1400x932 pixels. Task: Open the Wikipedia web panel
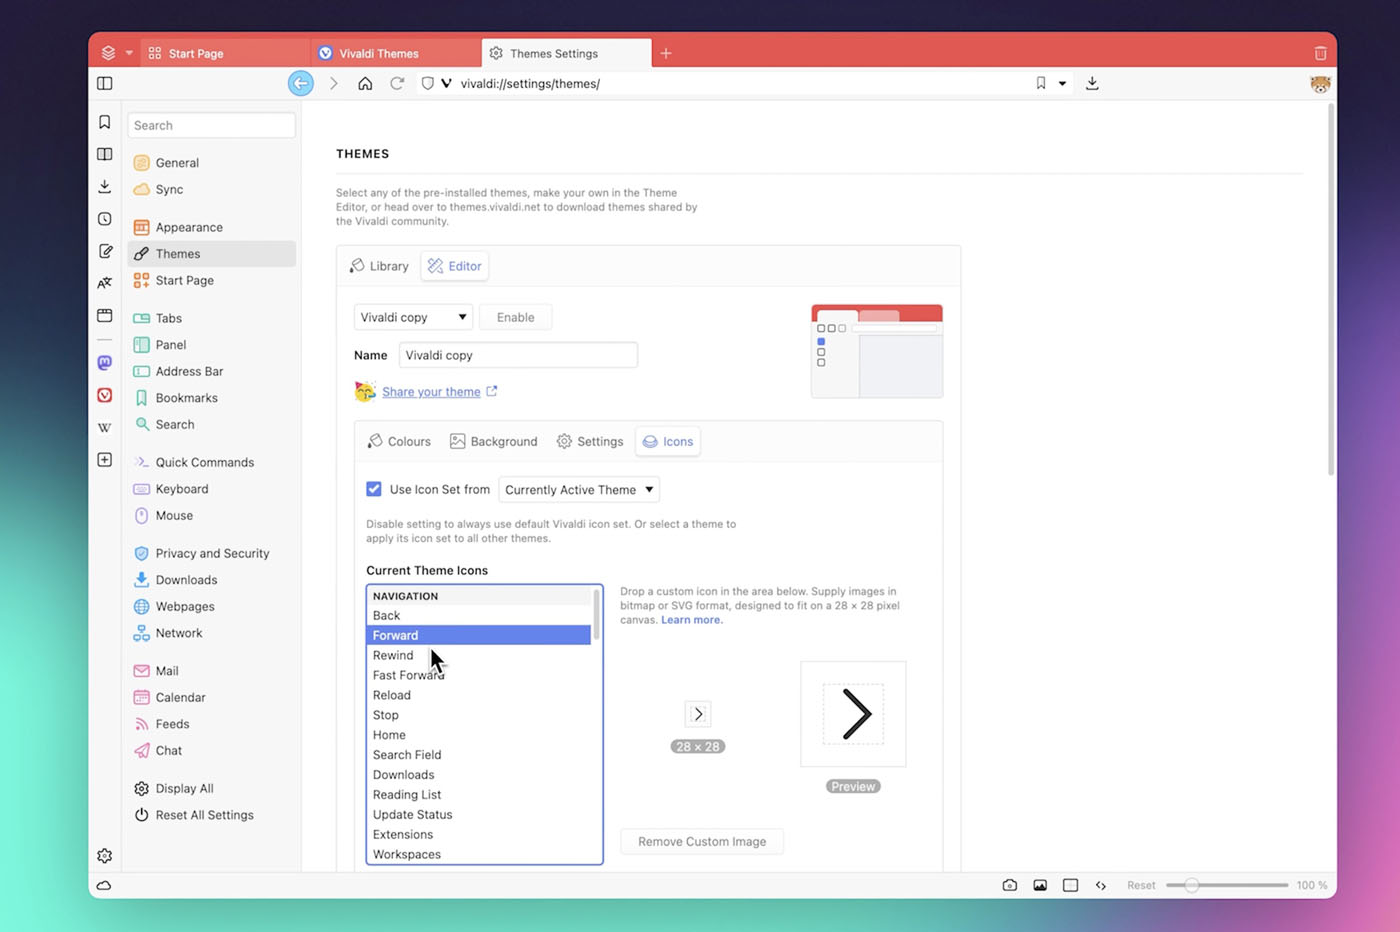pos(105,427)
